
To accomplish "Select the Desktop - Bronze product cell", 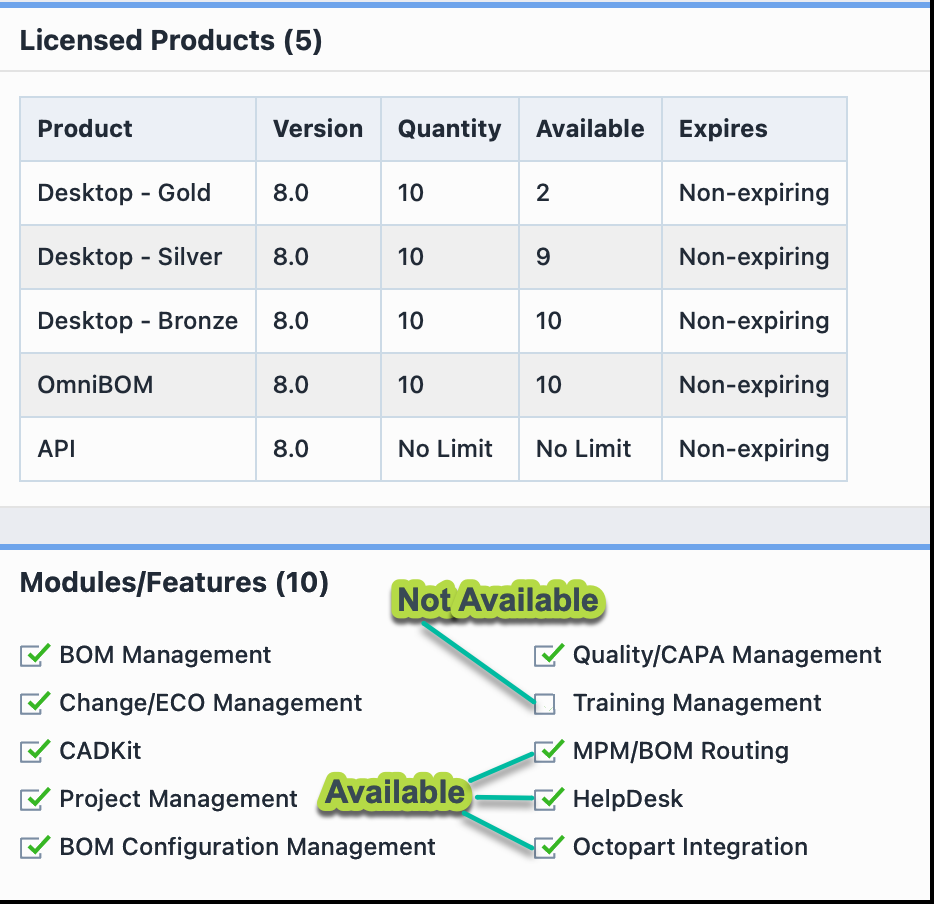I will coord(138,321).
